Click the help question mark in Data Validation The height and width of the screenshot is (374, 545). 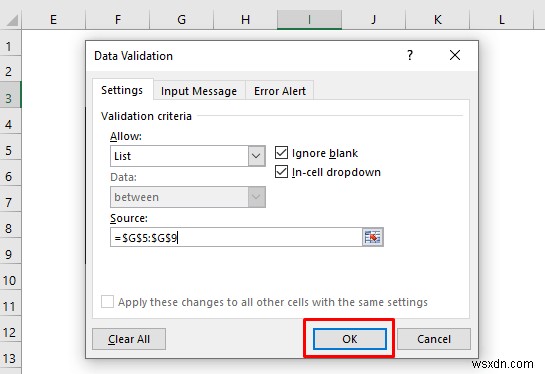tap(410, 55)
